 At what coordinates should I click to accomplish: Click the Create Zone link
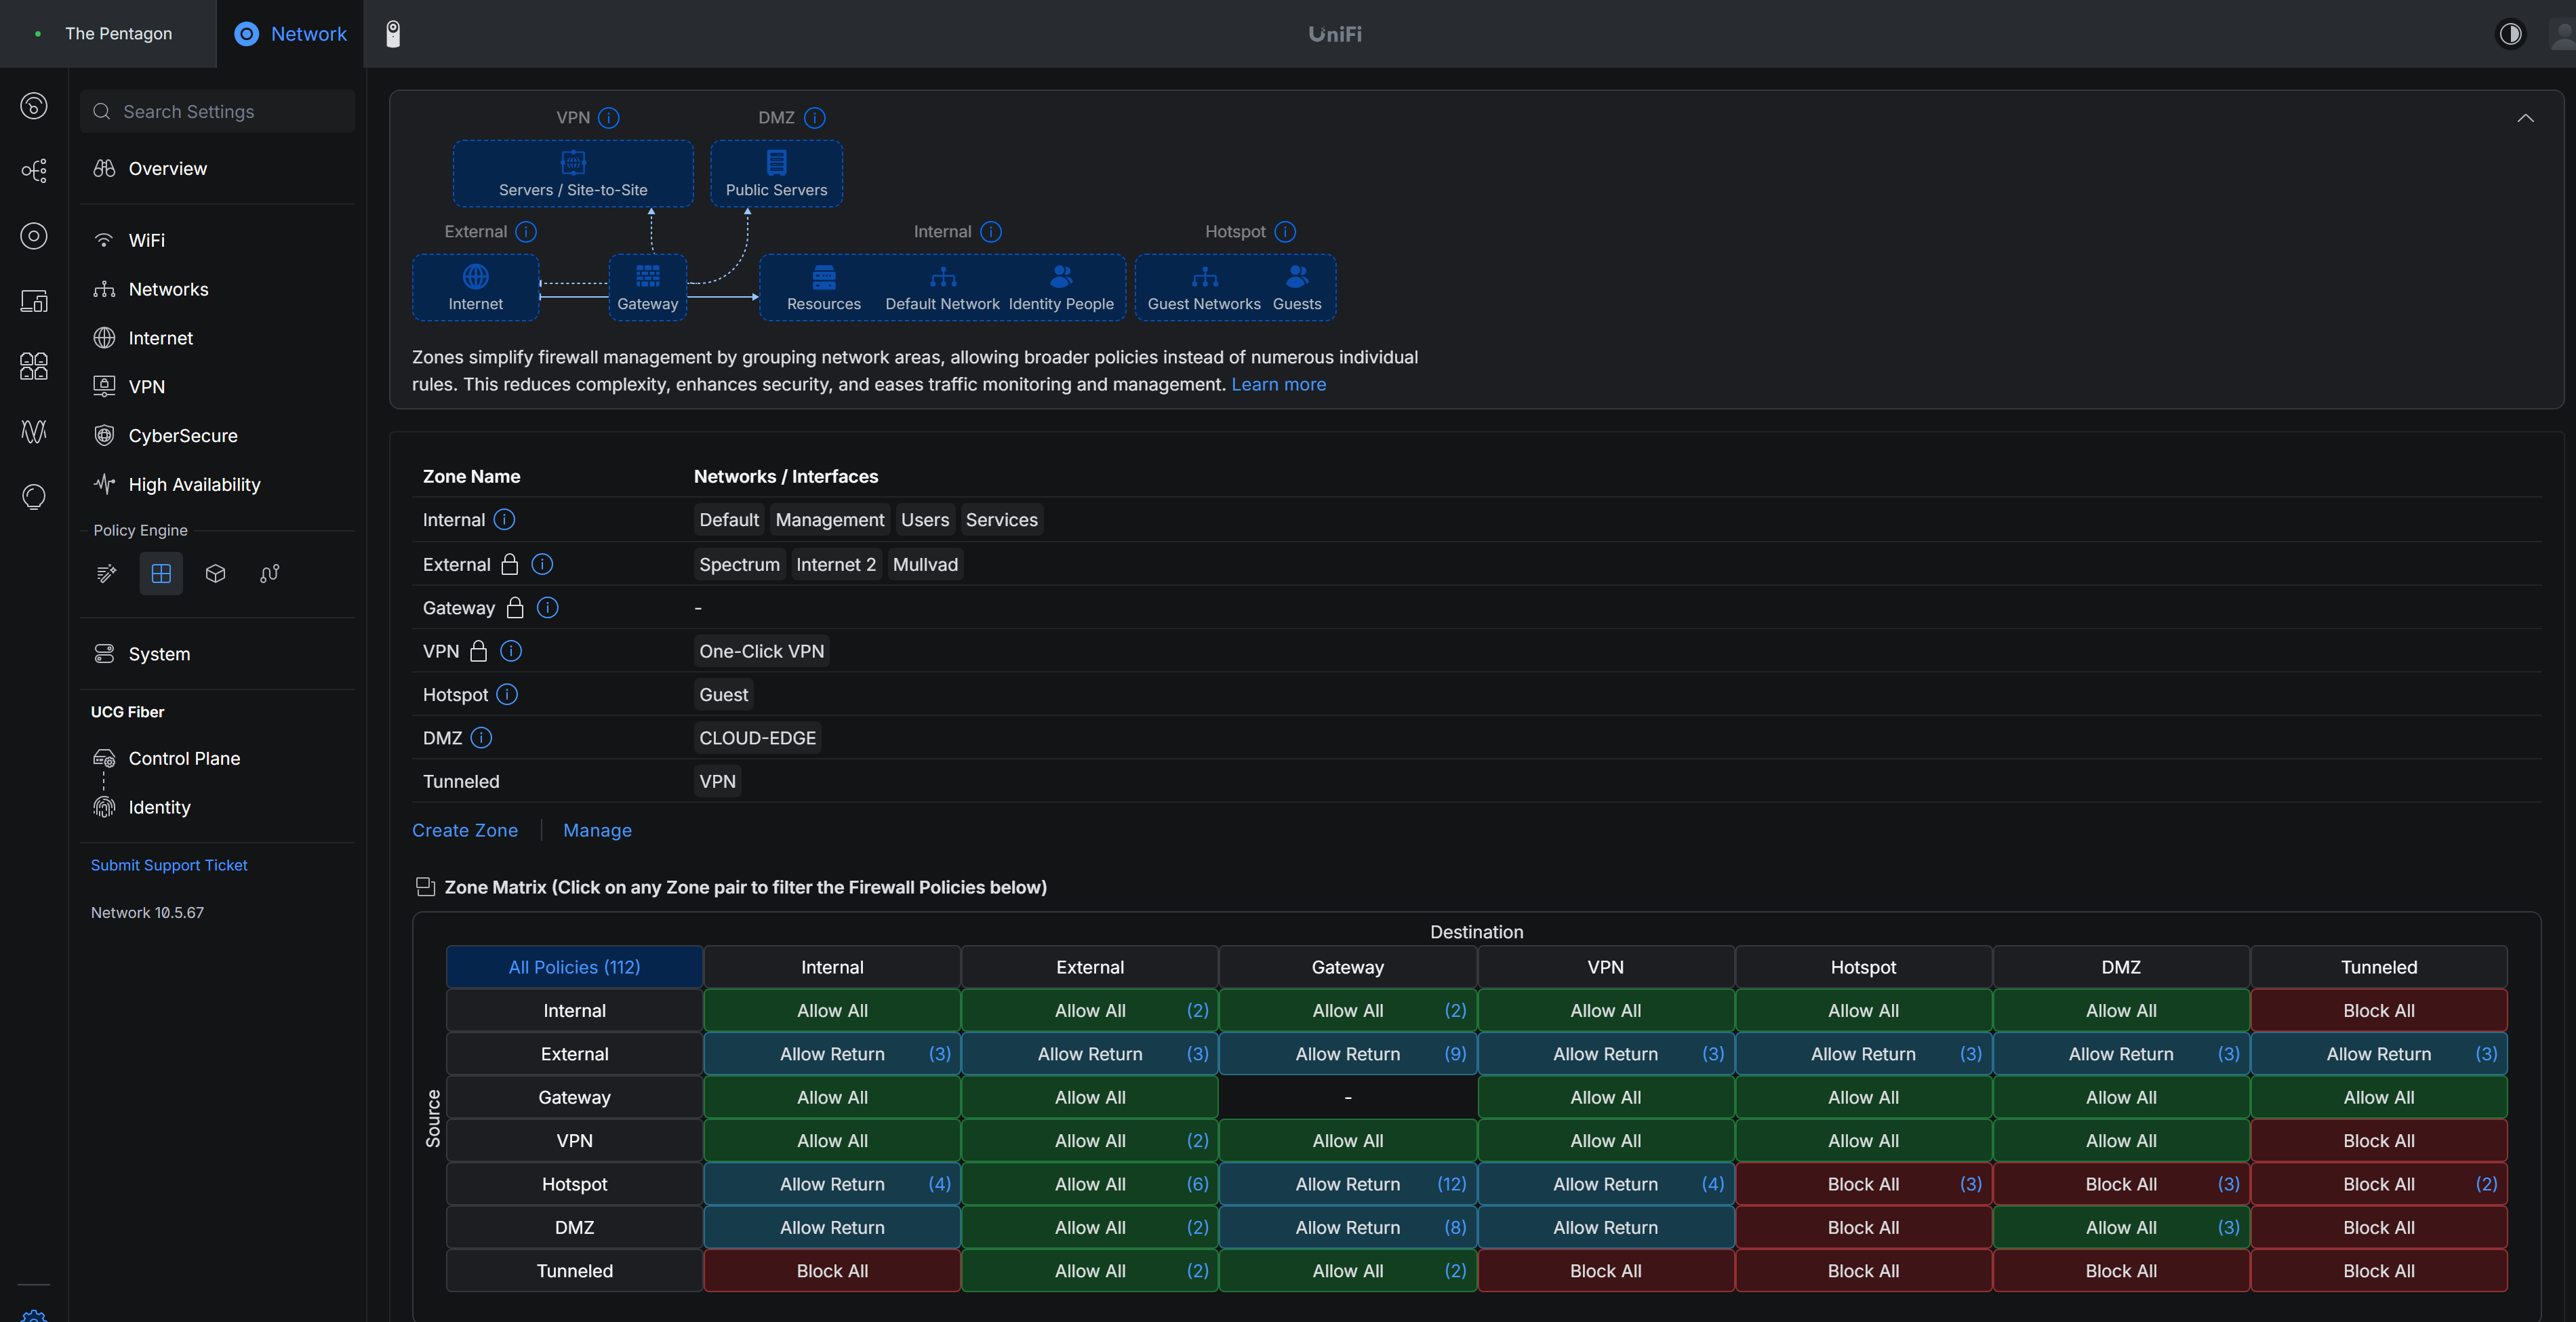[x=465, y=830]
